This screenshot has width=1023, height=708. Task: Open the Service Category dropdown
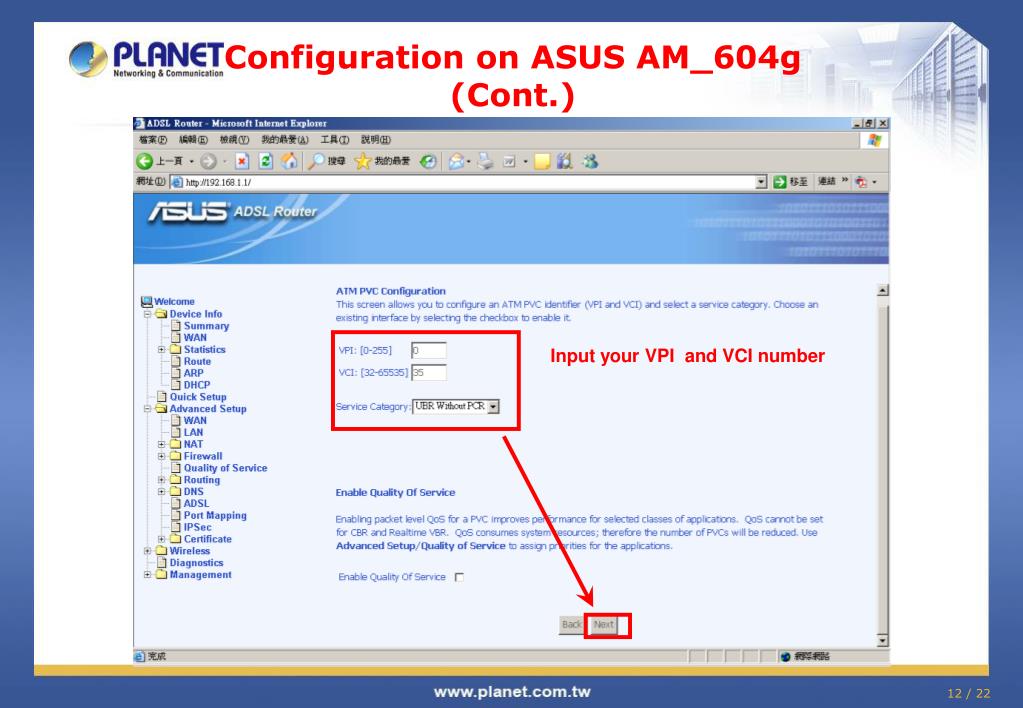point(494,407)
